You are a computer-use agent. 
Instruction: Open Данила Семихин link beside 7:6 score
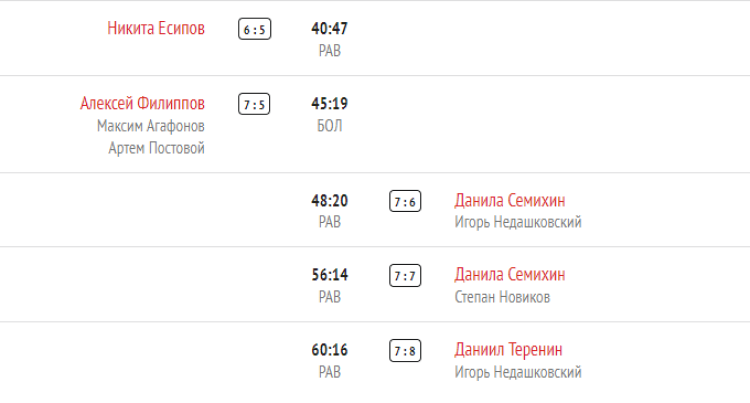coord(509,201)
